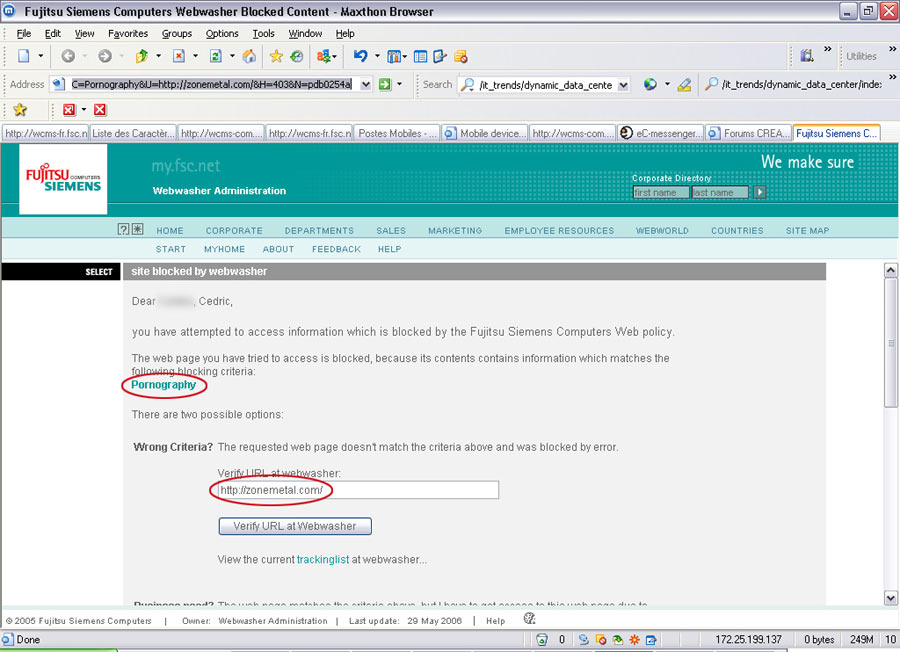Switch to Liste des Caractèr tab
Viewport: 900px width, 652px height.
[133, 133]
